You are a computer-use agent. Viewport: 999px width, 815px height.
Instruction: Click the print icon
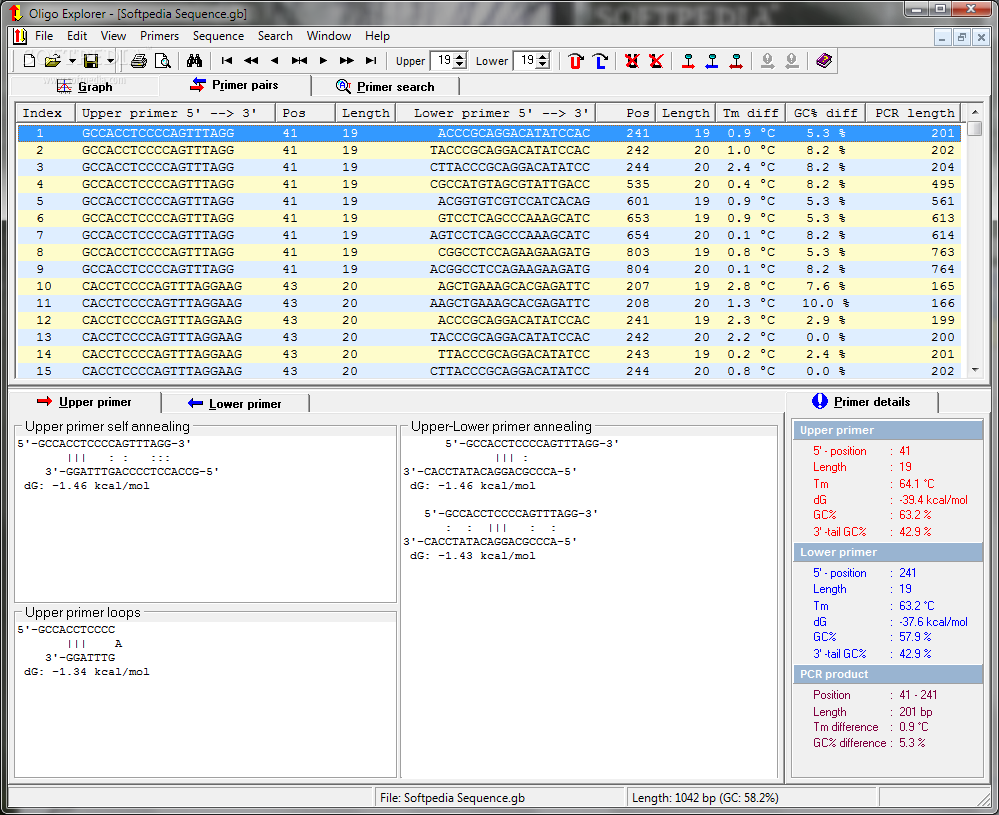(x=138, y=61)
